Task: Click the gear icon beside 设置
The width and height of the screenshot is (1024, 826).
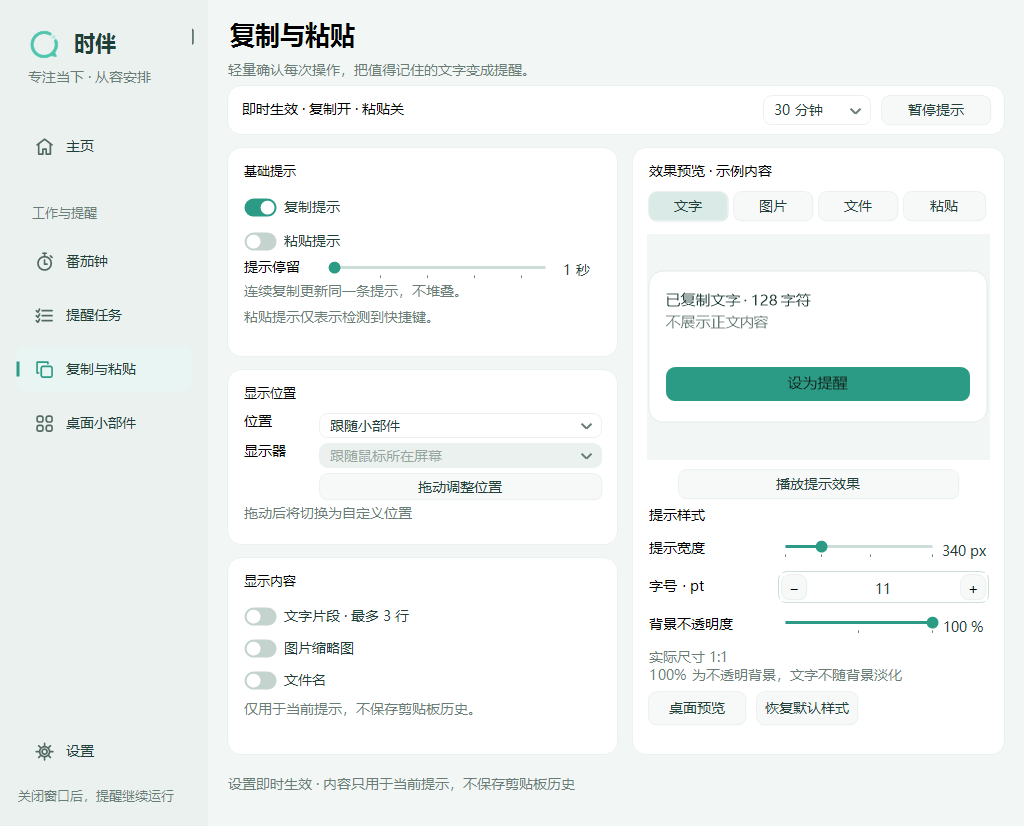Action: click(44, 752)
